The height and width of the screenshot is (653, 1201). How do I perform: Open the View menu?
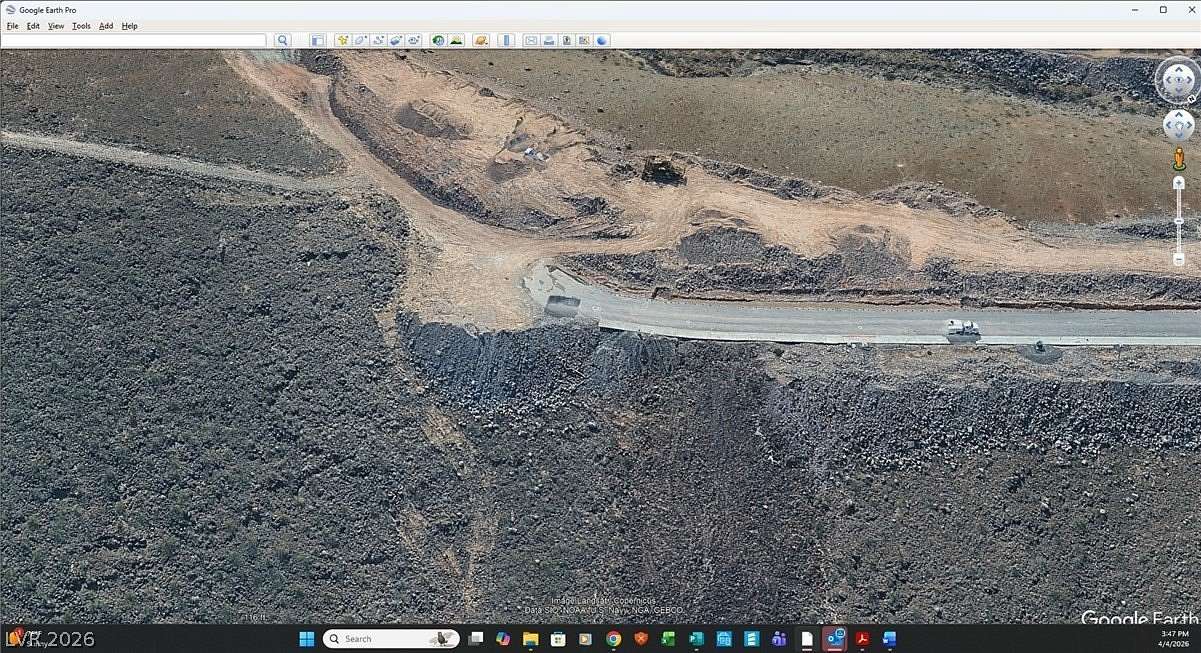click(55, 25)
